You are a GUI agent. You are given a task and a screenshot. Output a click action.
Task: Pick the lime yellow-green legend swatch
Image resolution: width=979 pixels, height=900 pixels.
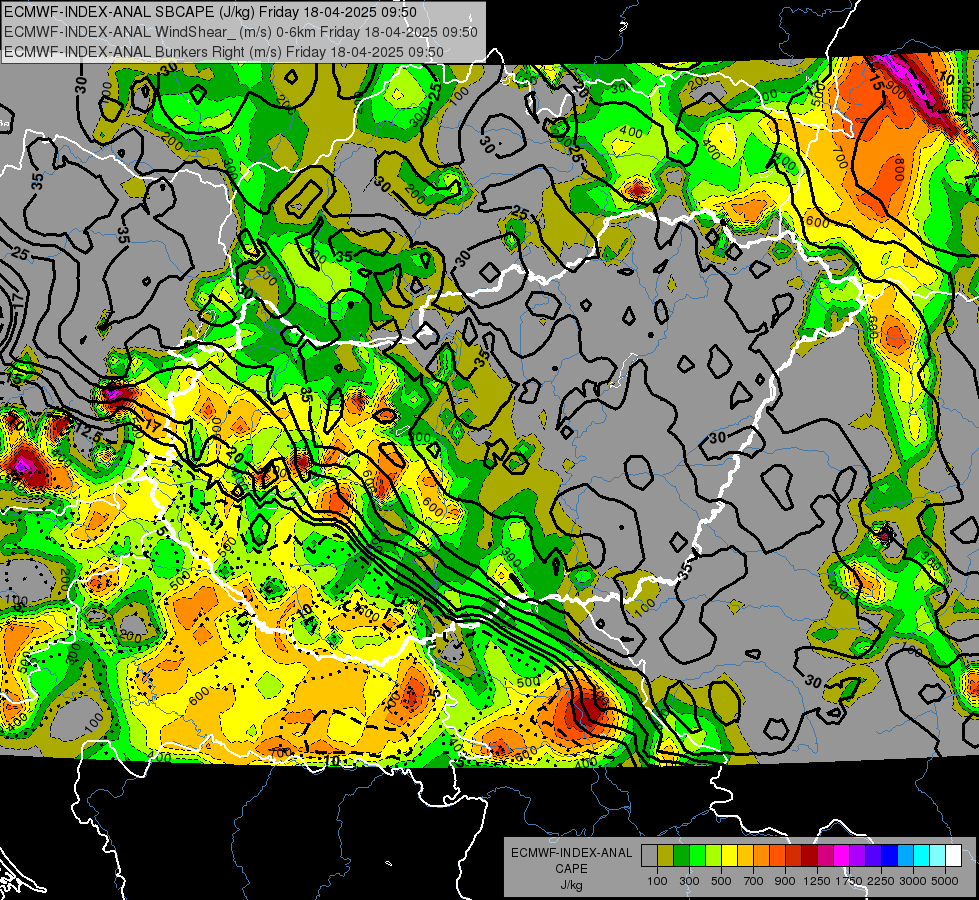tap(714, 856)
